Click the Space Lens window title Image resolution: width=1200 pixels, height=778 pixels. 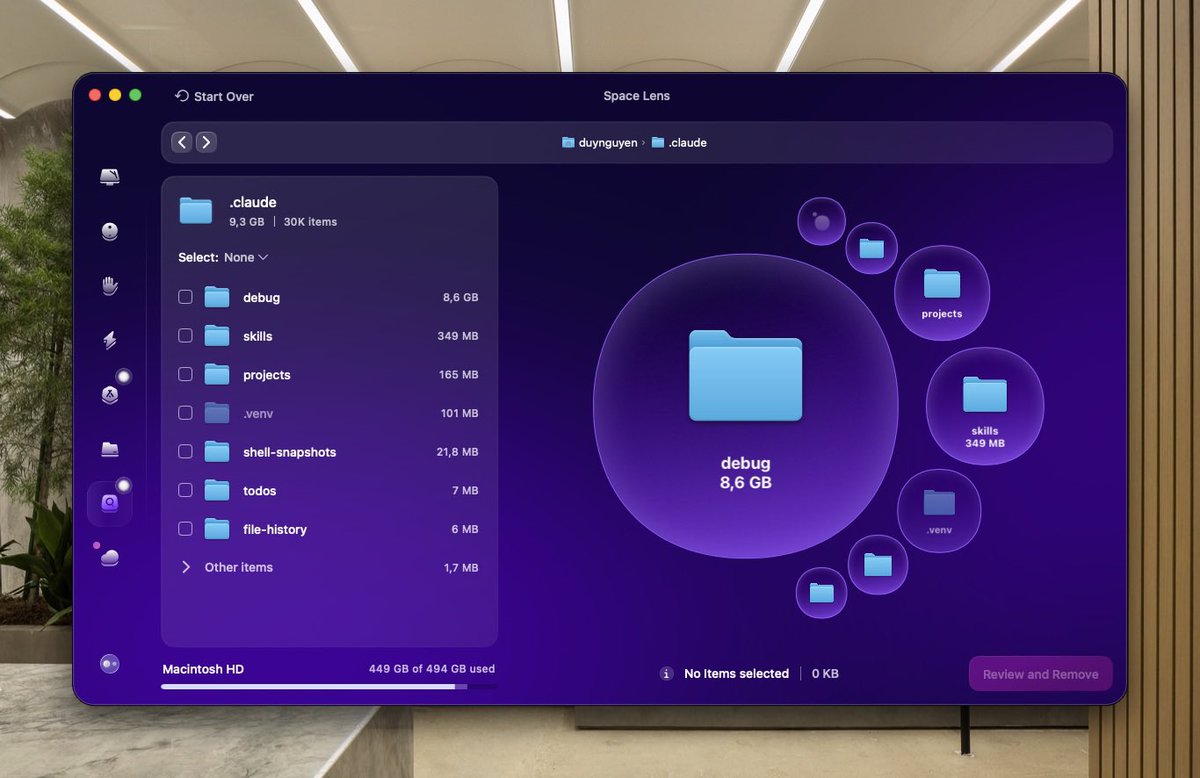[x=637, y=96]
